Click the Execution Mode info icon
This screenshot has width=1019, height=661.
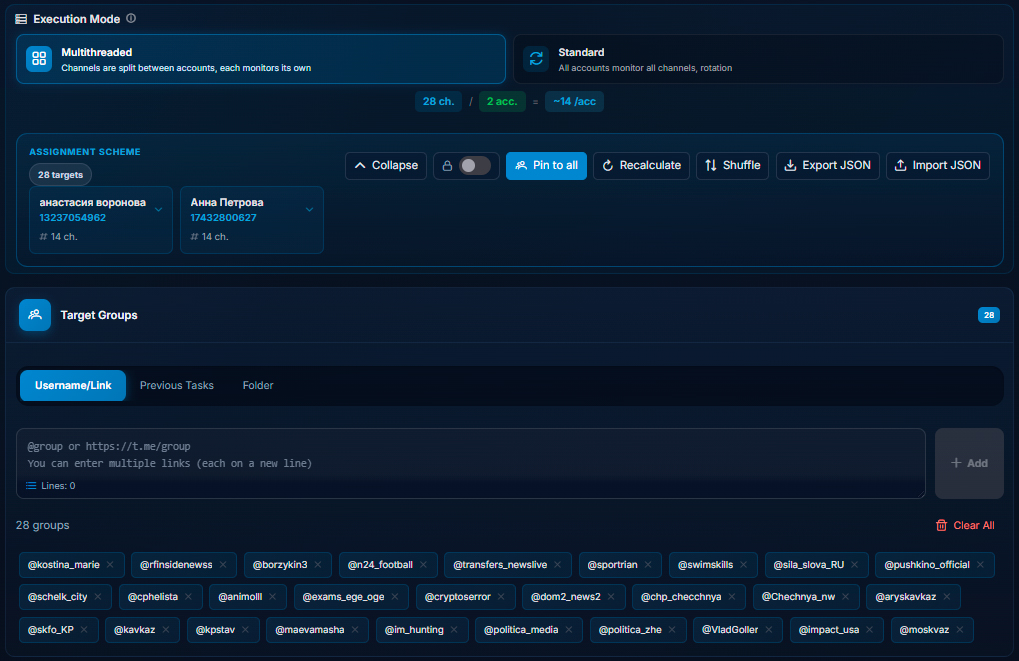coord(131,18)
